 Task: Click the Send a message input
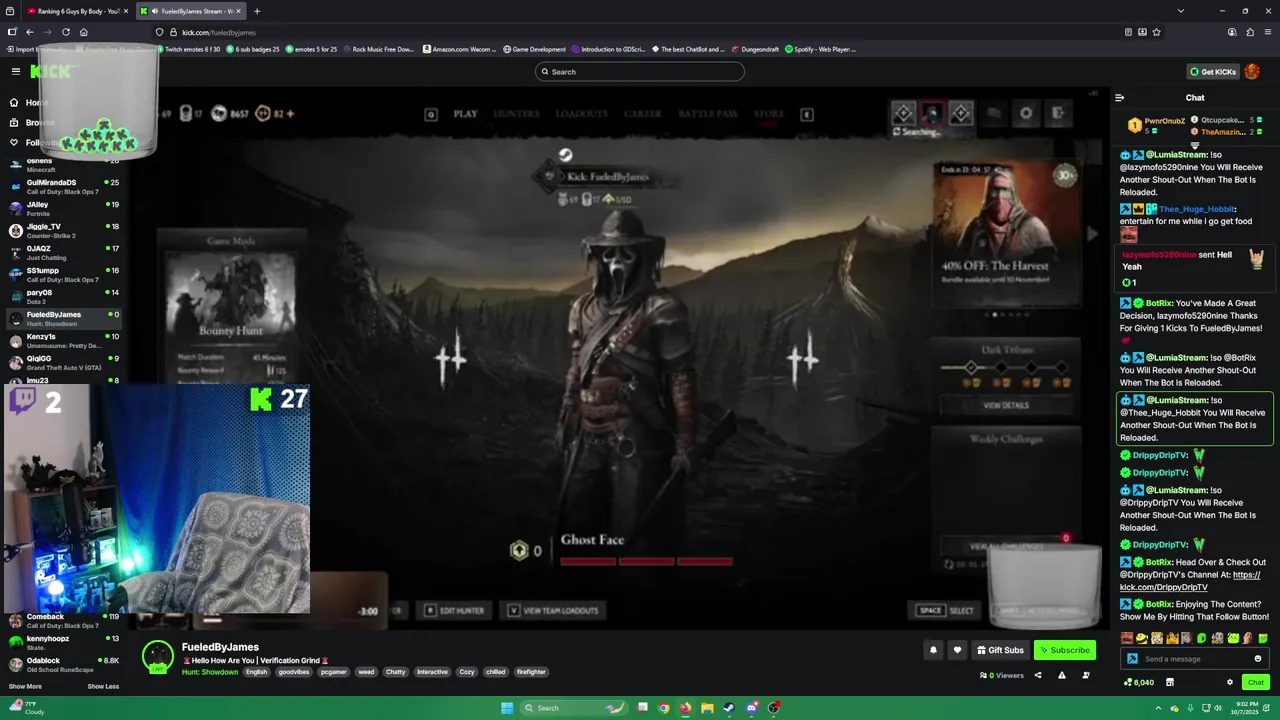[1194, 659]
